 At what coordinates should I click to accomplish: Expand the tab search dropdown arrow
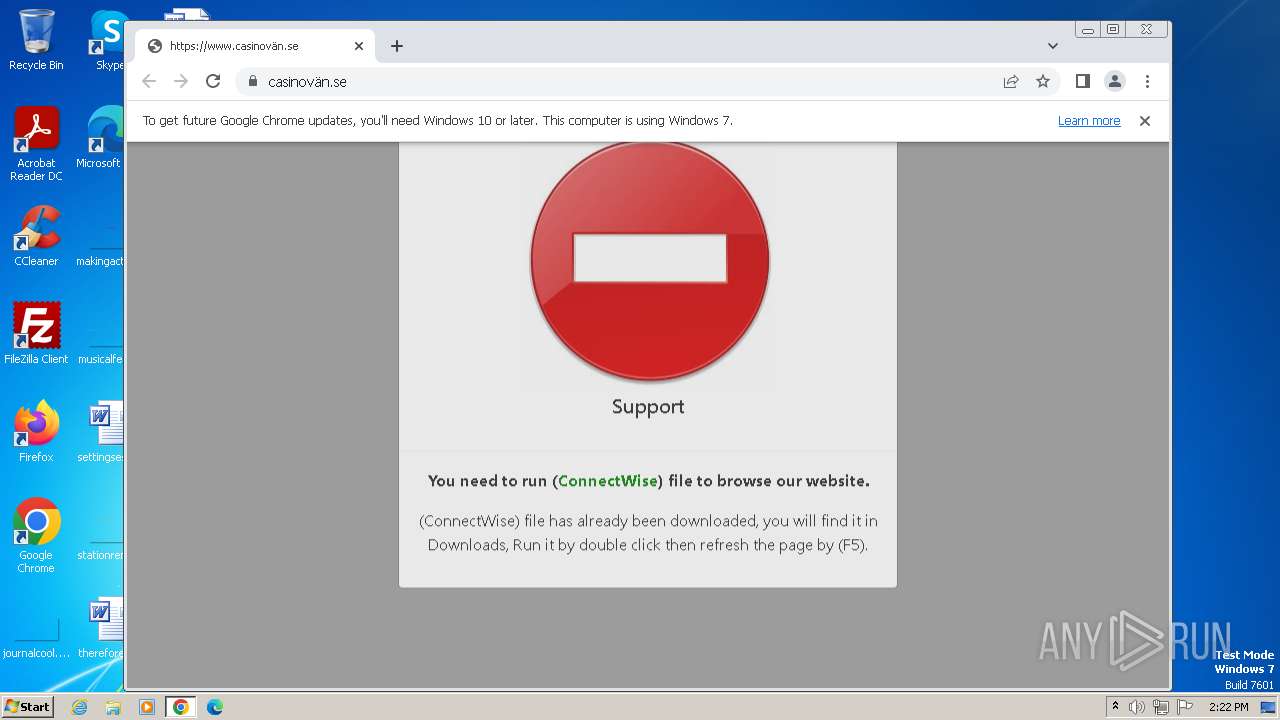pos(1053,46)
